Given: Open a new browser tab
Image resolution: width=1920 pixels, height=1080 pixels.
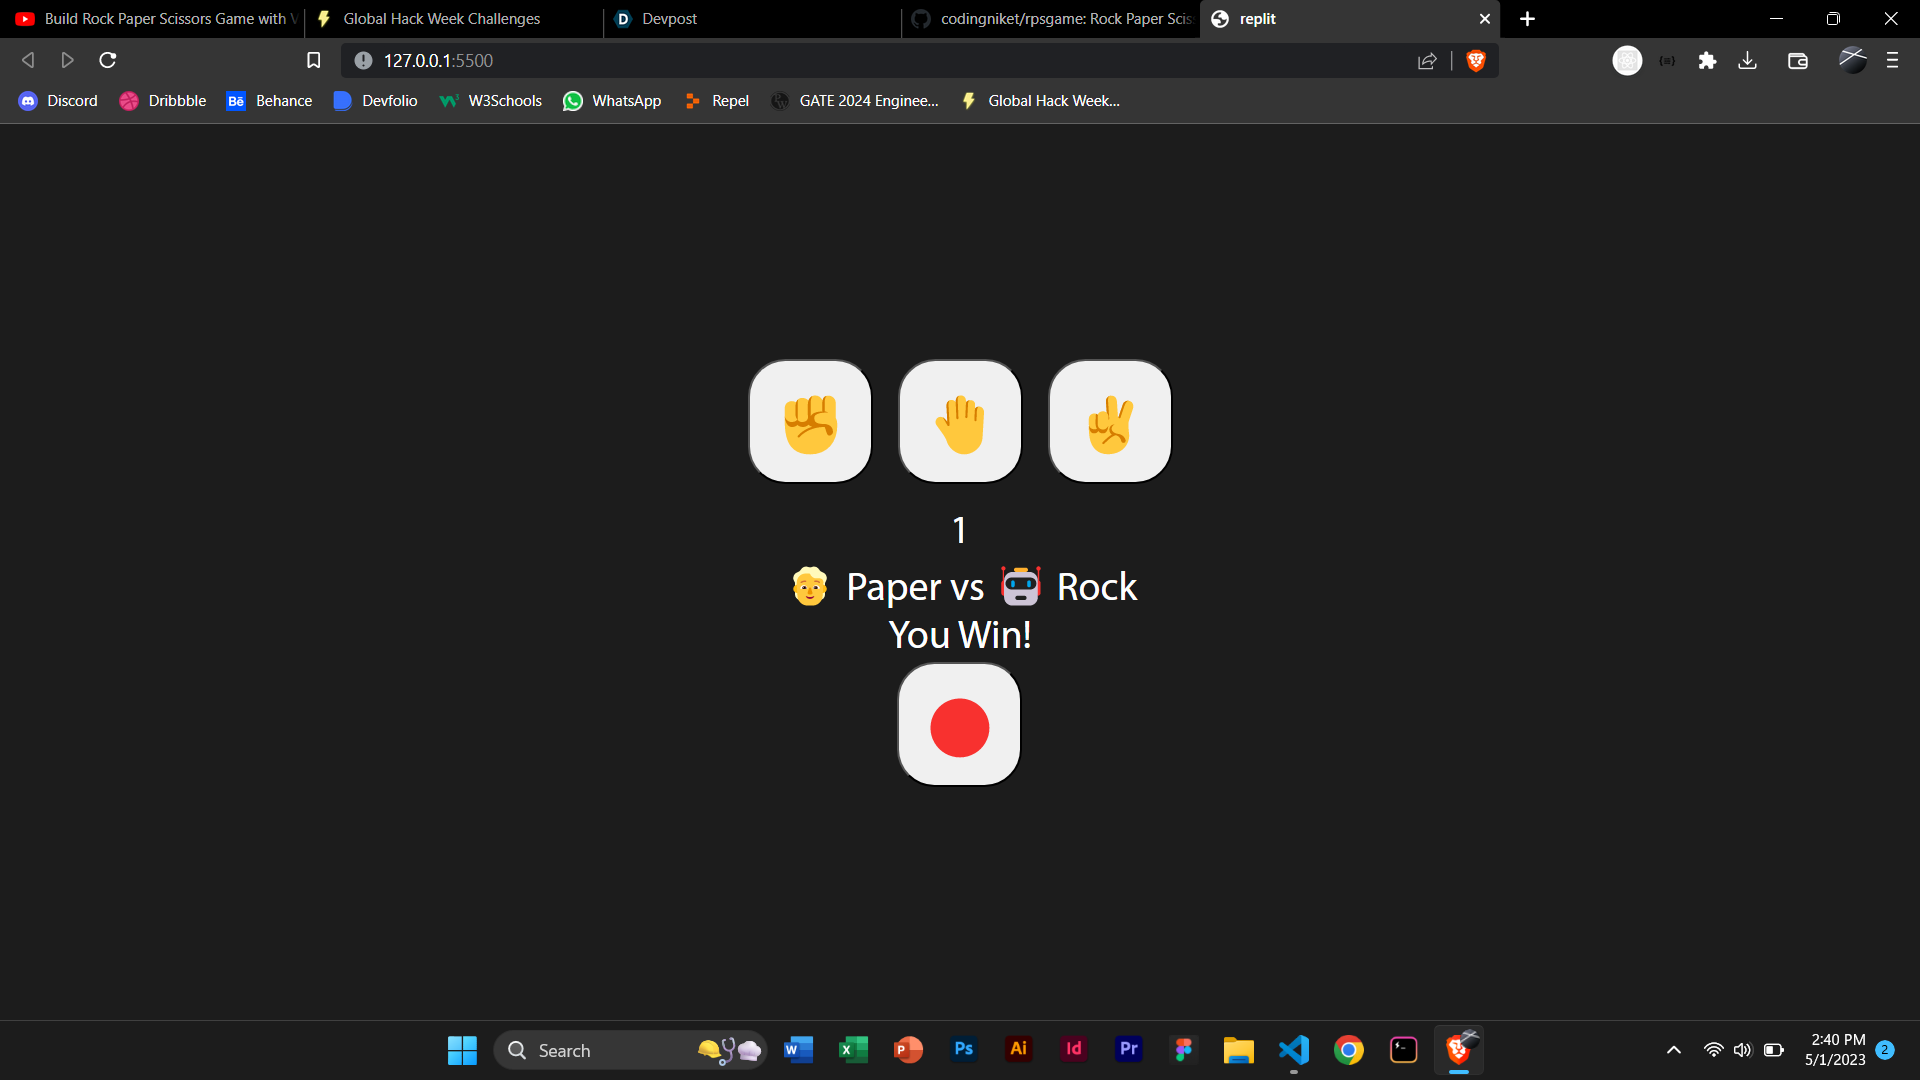Looking at the screenshot, I should (1527, 18).
